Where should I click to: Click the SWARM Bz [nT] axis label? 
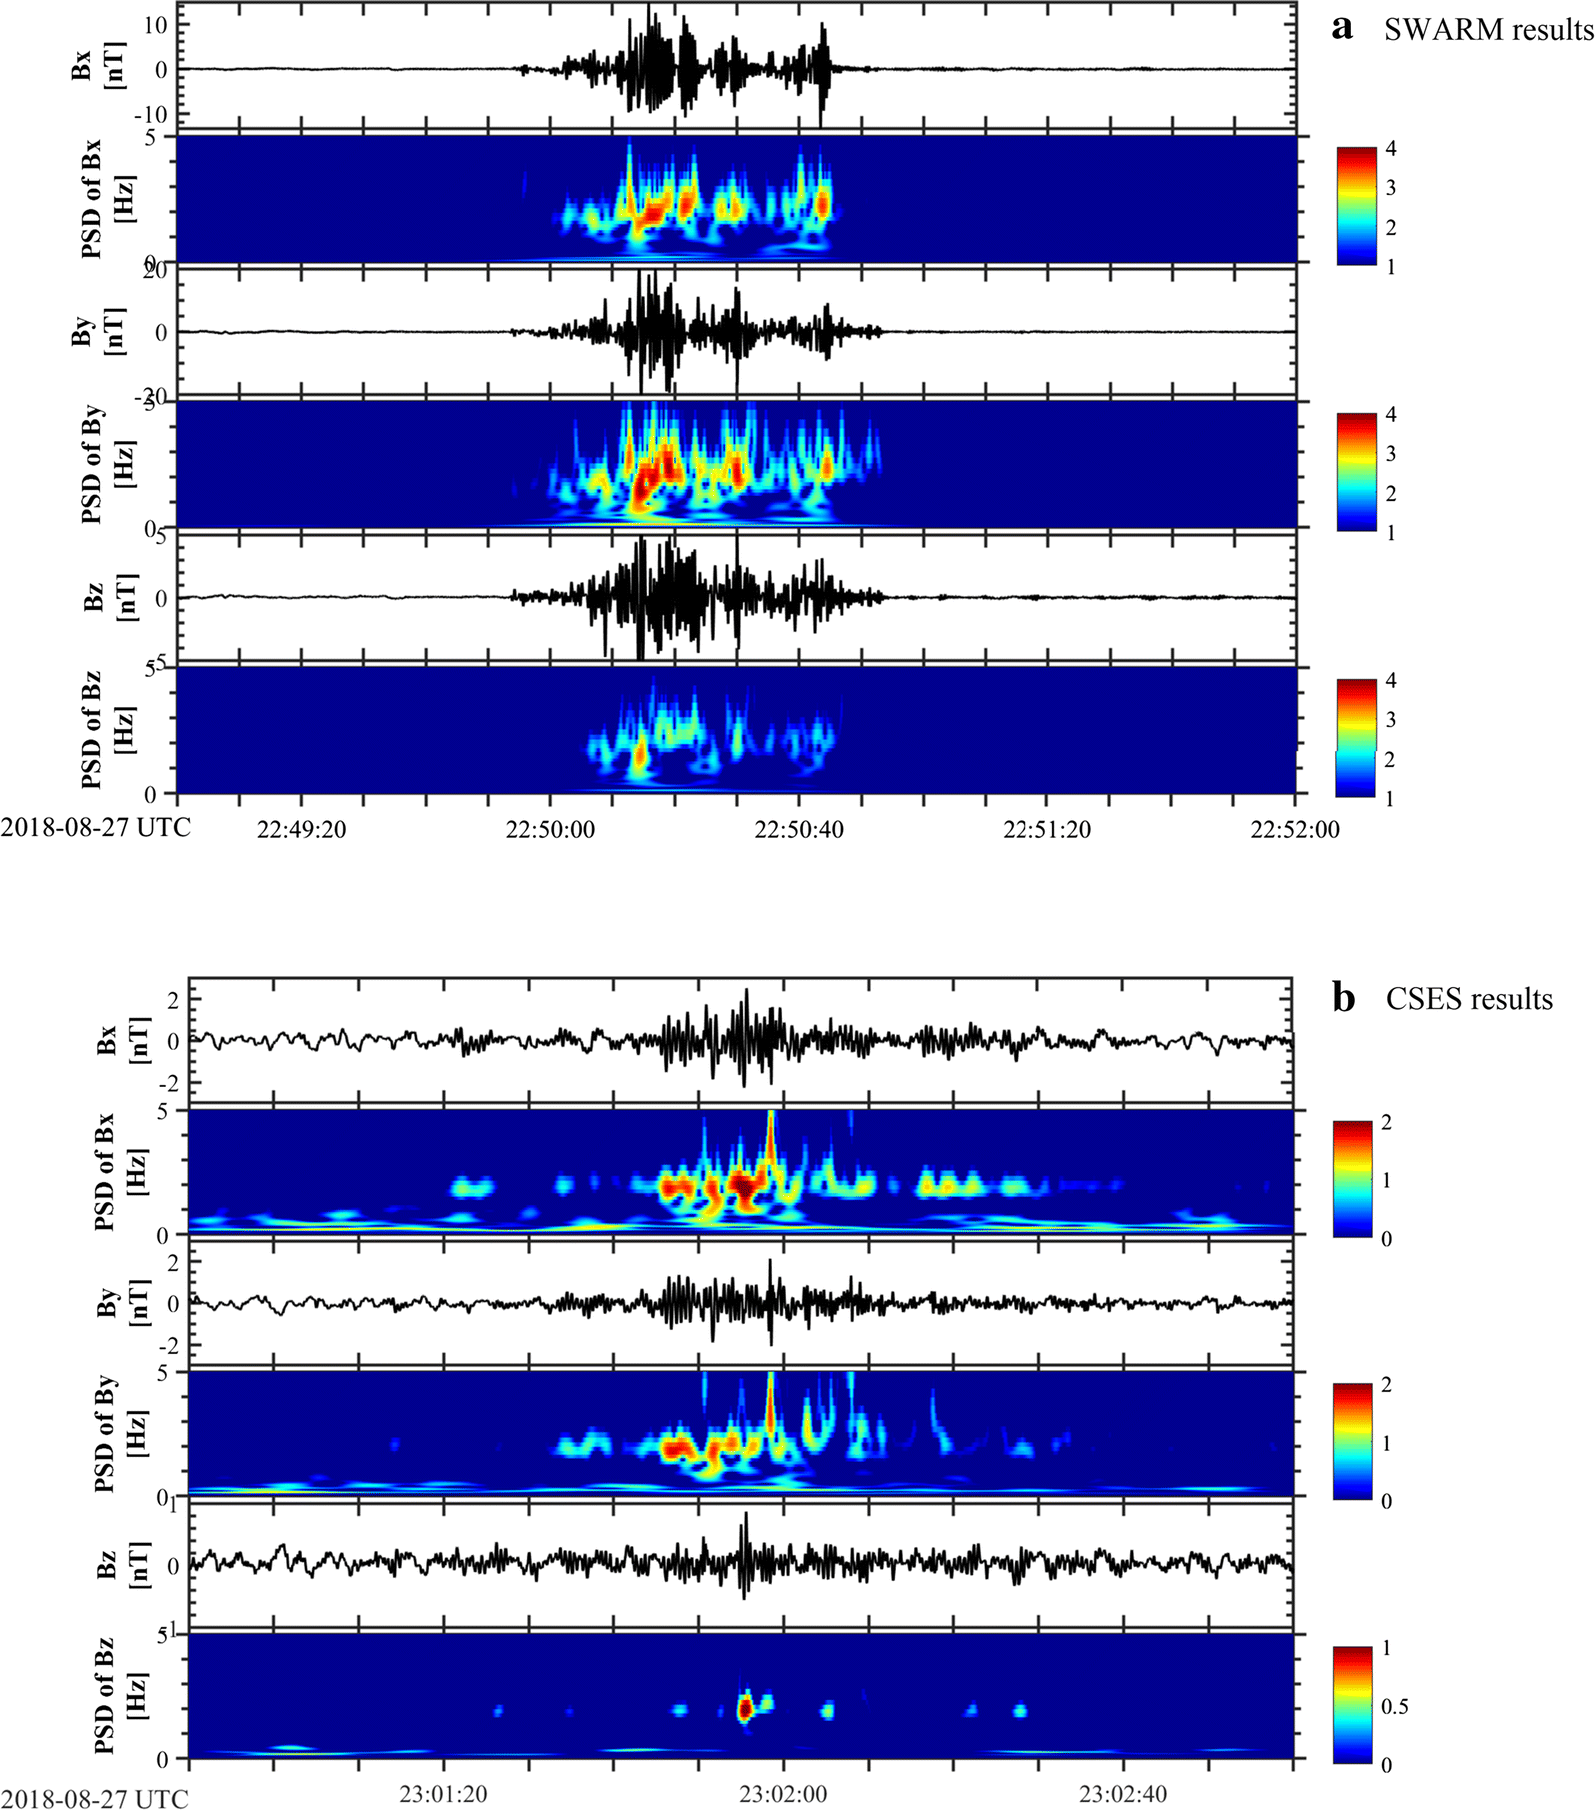(x=110, y=598)
